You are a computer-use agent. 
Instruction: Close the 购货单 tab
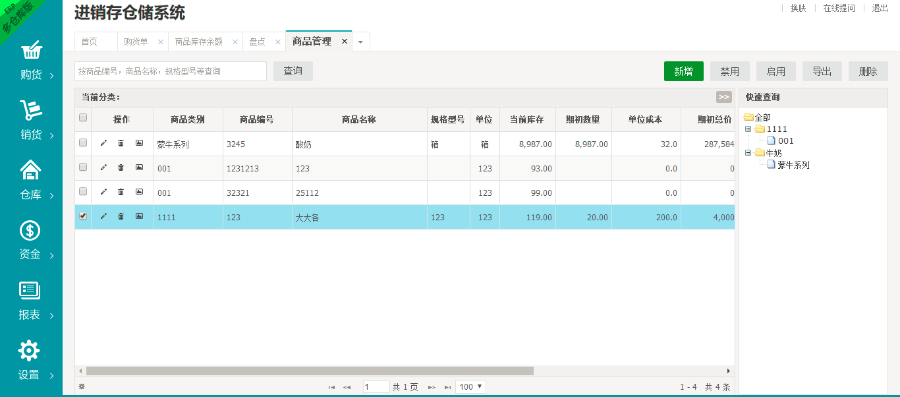coord(161,42)
